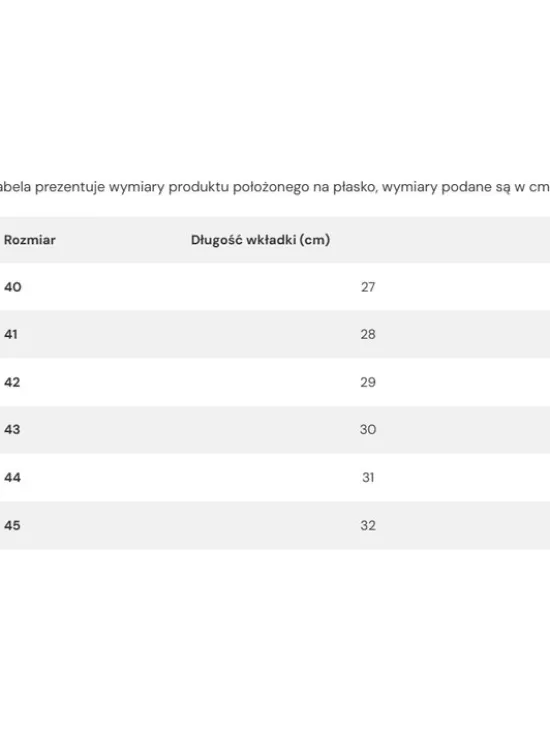Select size 43 row label
550x733 pixels.
coord(12,430)
